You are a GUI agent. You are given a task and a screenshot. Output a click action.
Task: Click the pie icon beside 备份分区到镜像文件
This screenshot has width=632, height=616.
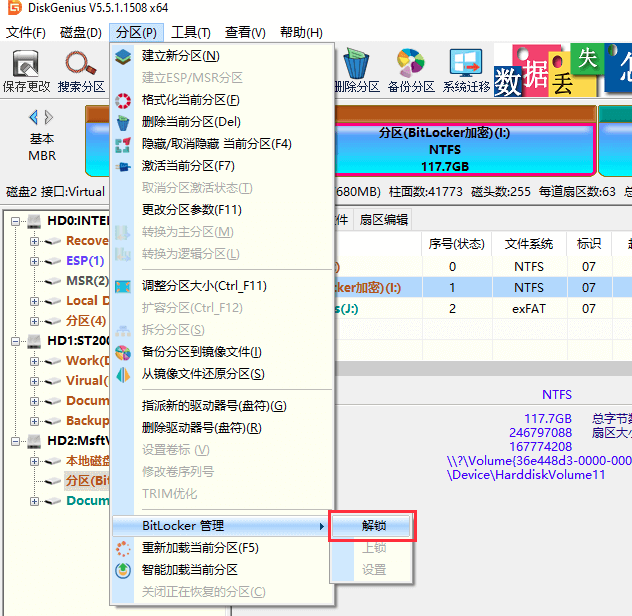coord(123,353)
